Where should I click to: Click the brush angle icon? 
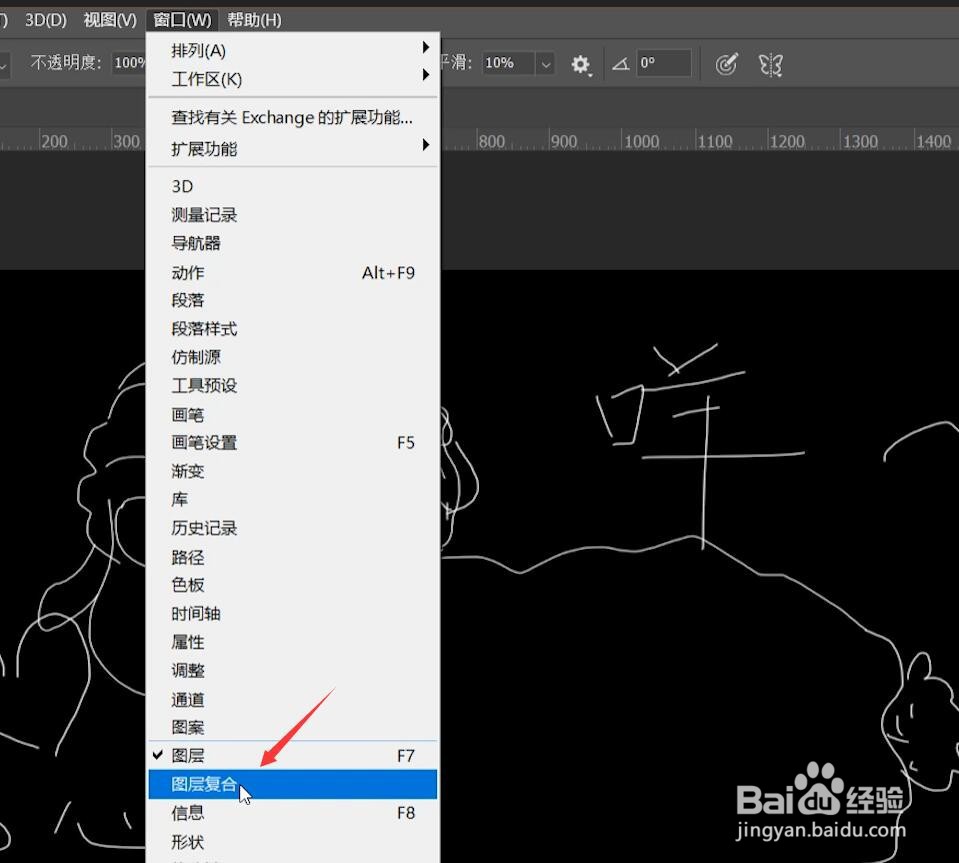621,64
